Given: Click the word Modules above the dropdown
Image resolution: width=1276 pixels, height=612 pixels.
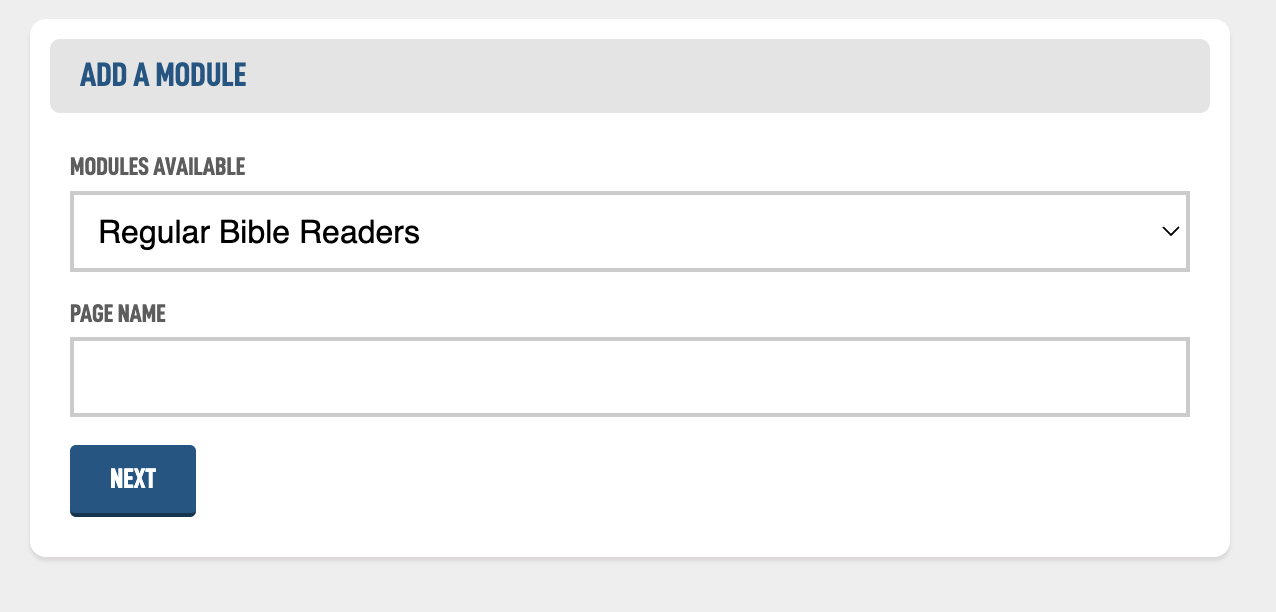Looking at the screenshot, I should [x=109, y=167].
